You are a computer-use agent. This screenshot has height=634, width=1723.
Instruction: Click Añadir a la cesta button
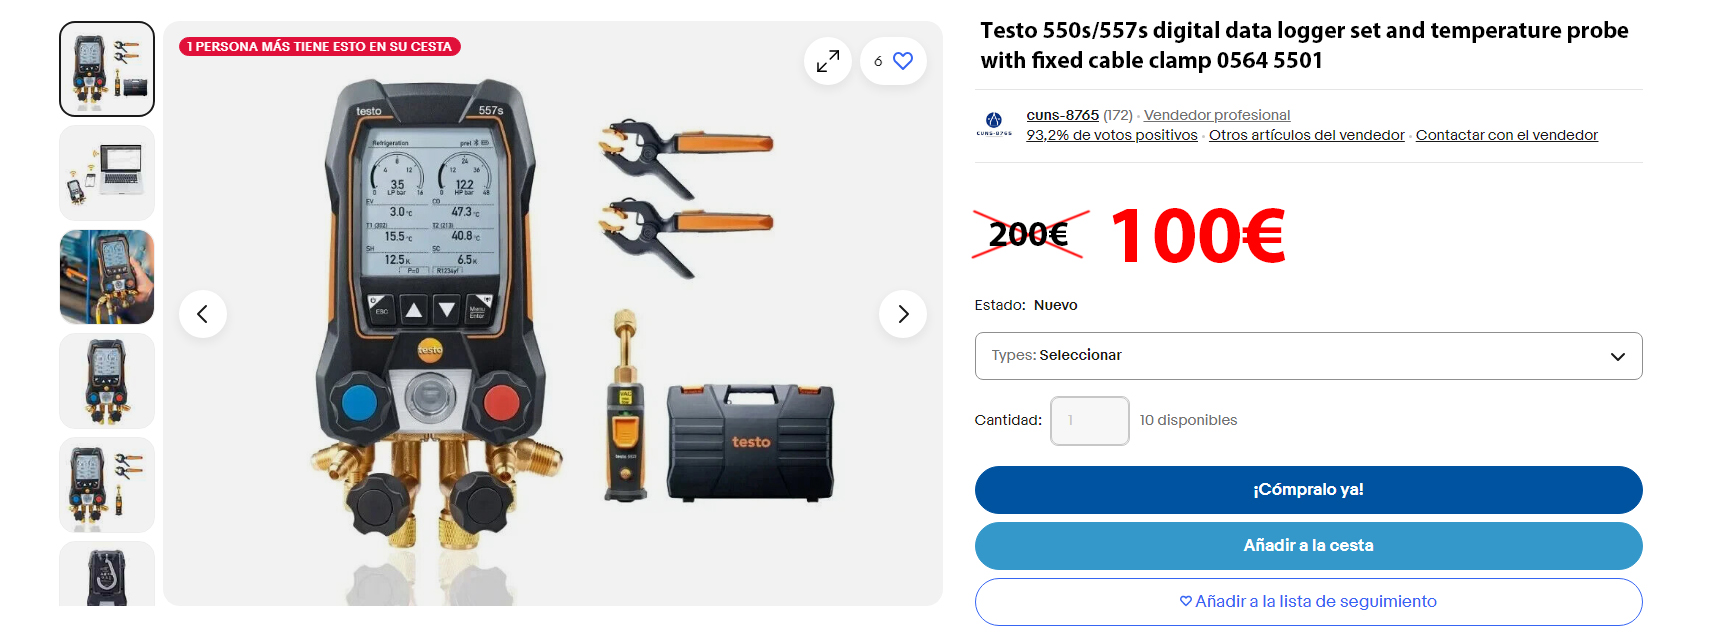(1308, 546)
